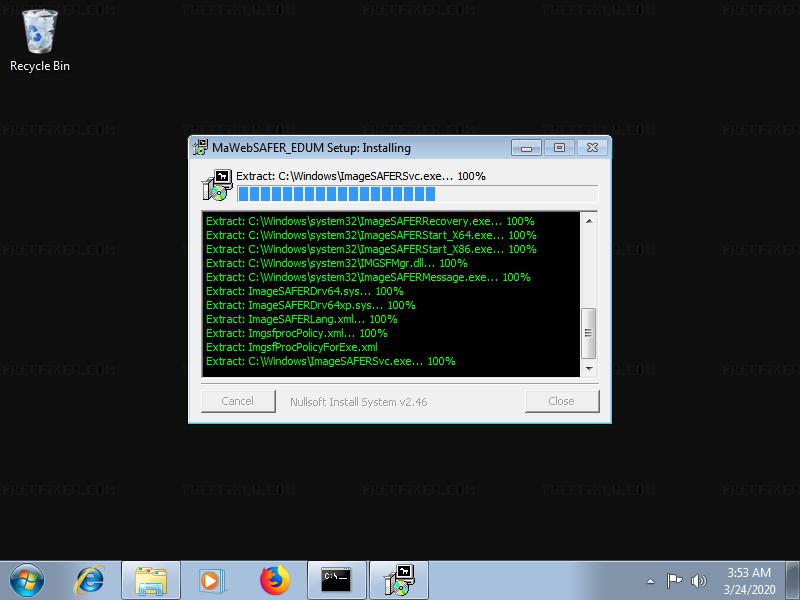Launch Firefox from the taskbar

click(x=274, y=581)
